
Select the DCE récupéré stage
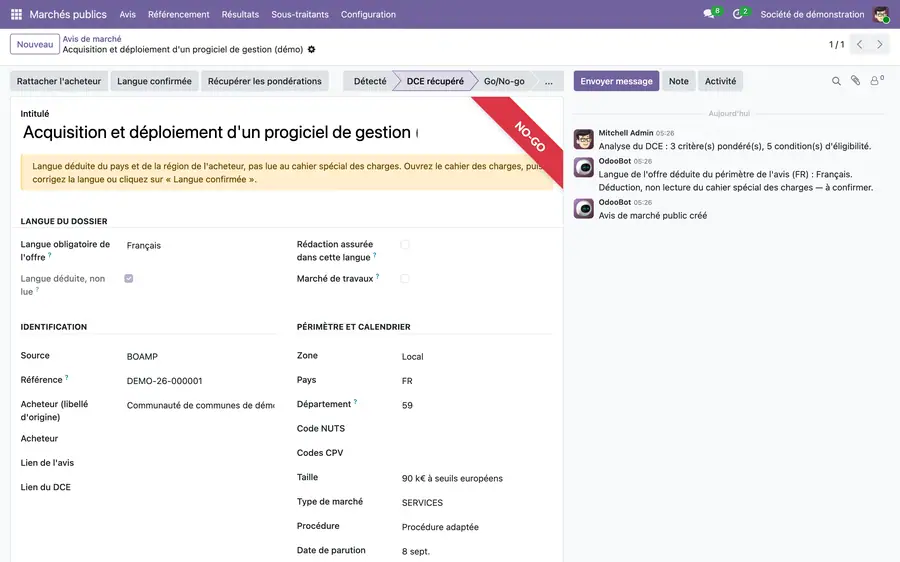point(435,81)
